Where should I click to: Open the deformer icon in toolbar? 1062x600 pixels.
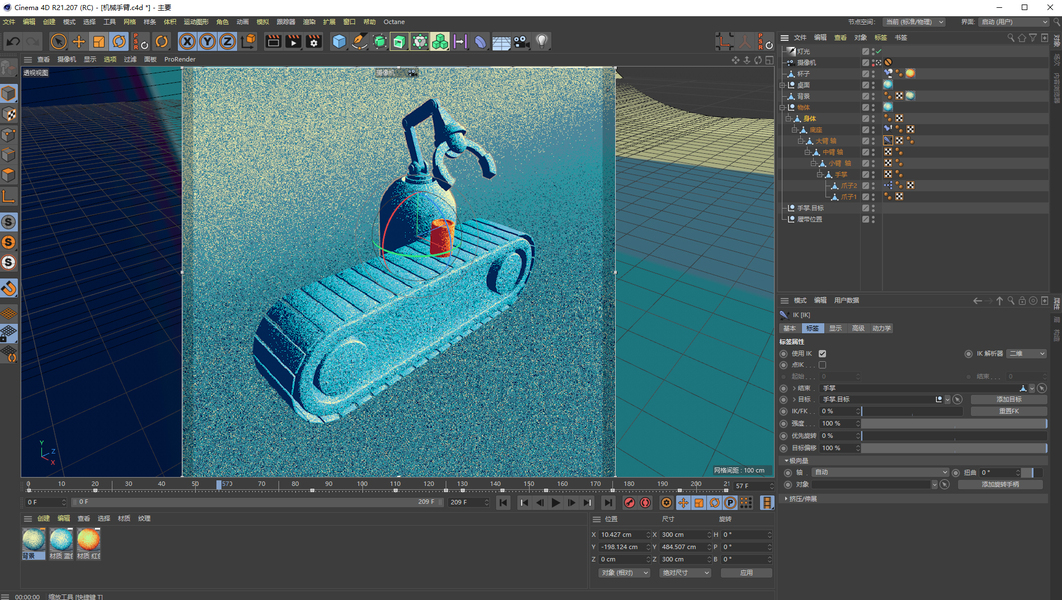tap(480, 41)
